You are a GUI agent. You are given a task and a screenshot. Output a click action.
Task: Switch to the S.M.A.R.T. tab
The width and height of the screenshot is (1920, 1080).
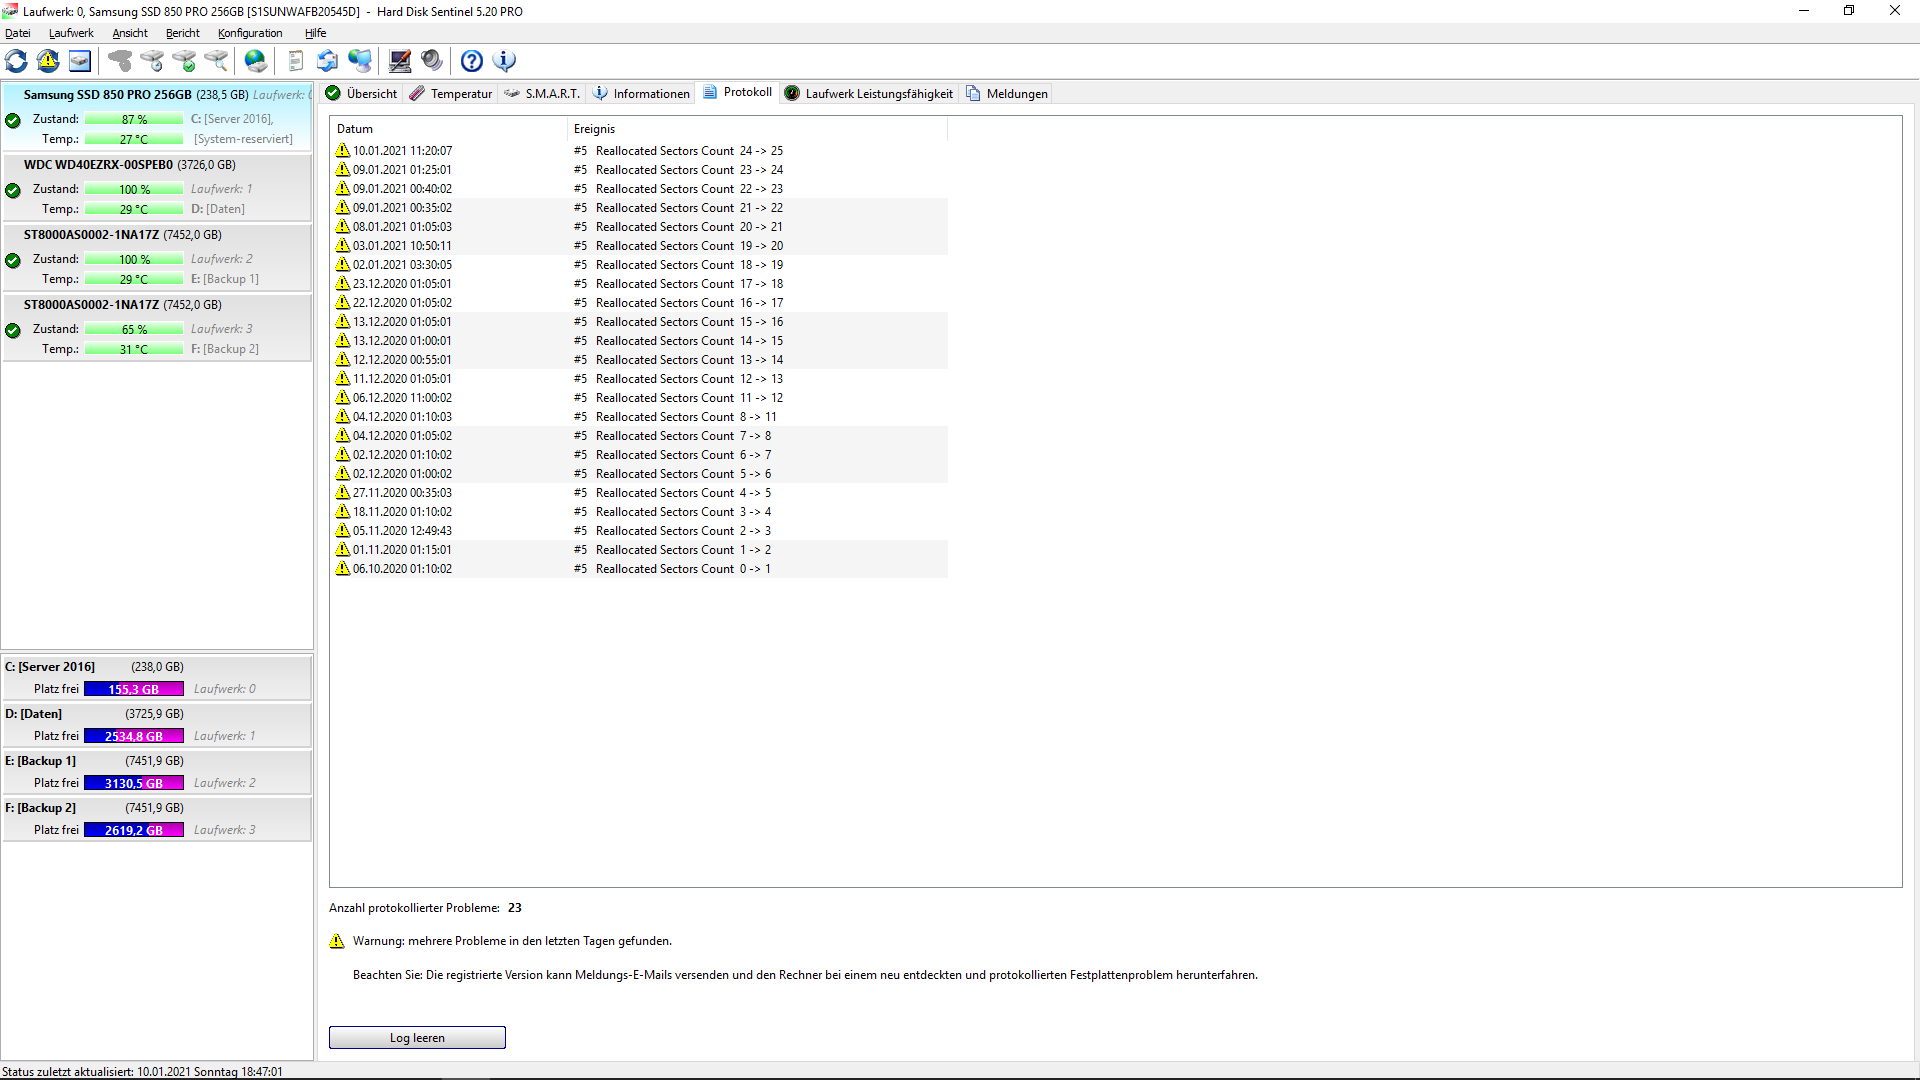(x=542, y=93)
